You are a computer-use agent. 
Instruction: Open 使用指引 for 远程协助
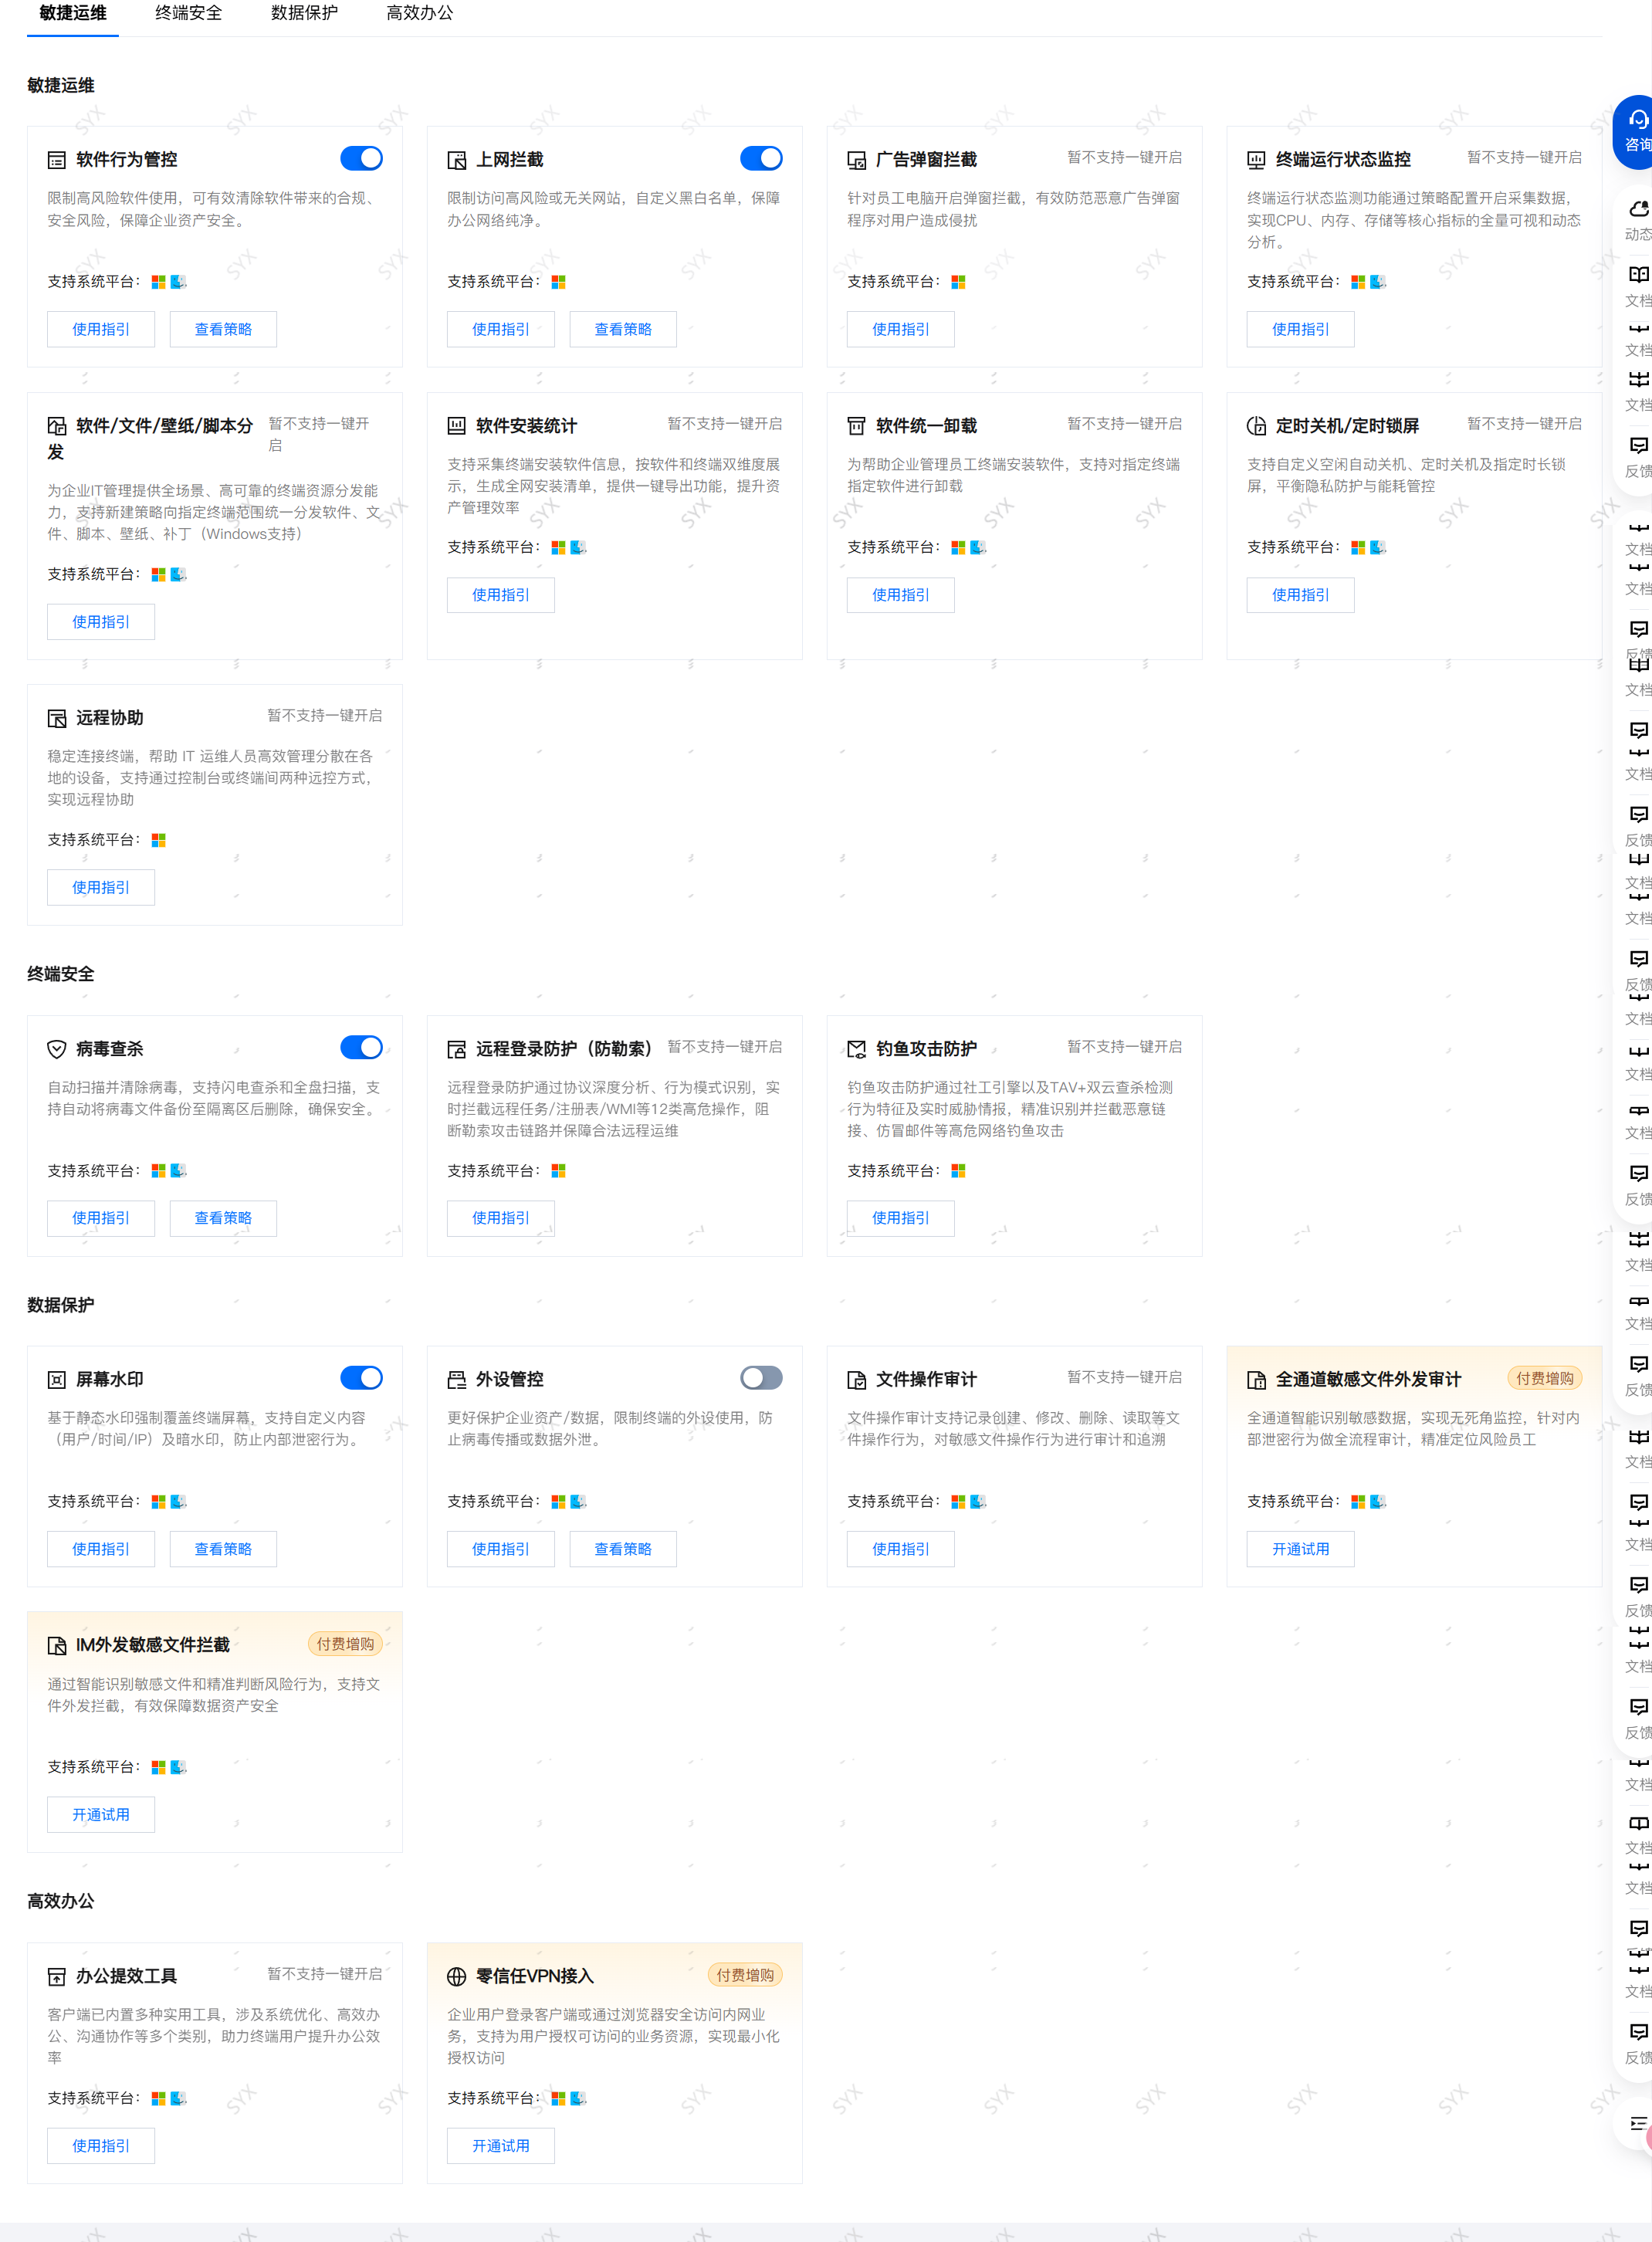(101, 887)
